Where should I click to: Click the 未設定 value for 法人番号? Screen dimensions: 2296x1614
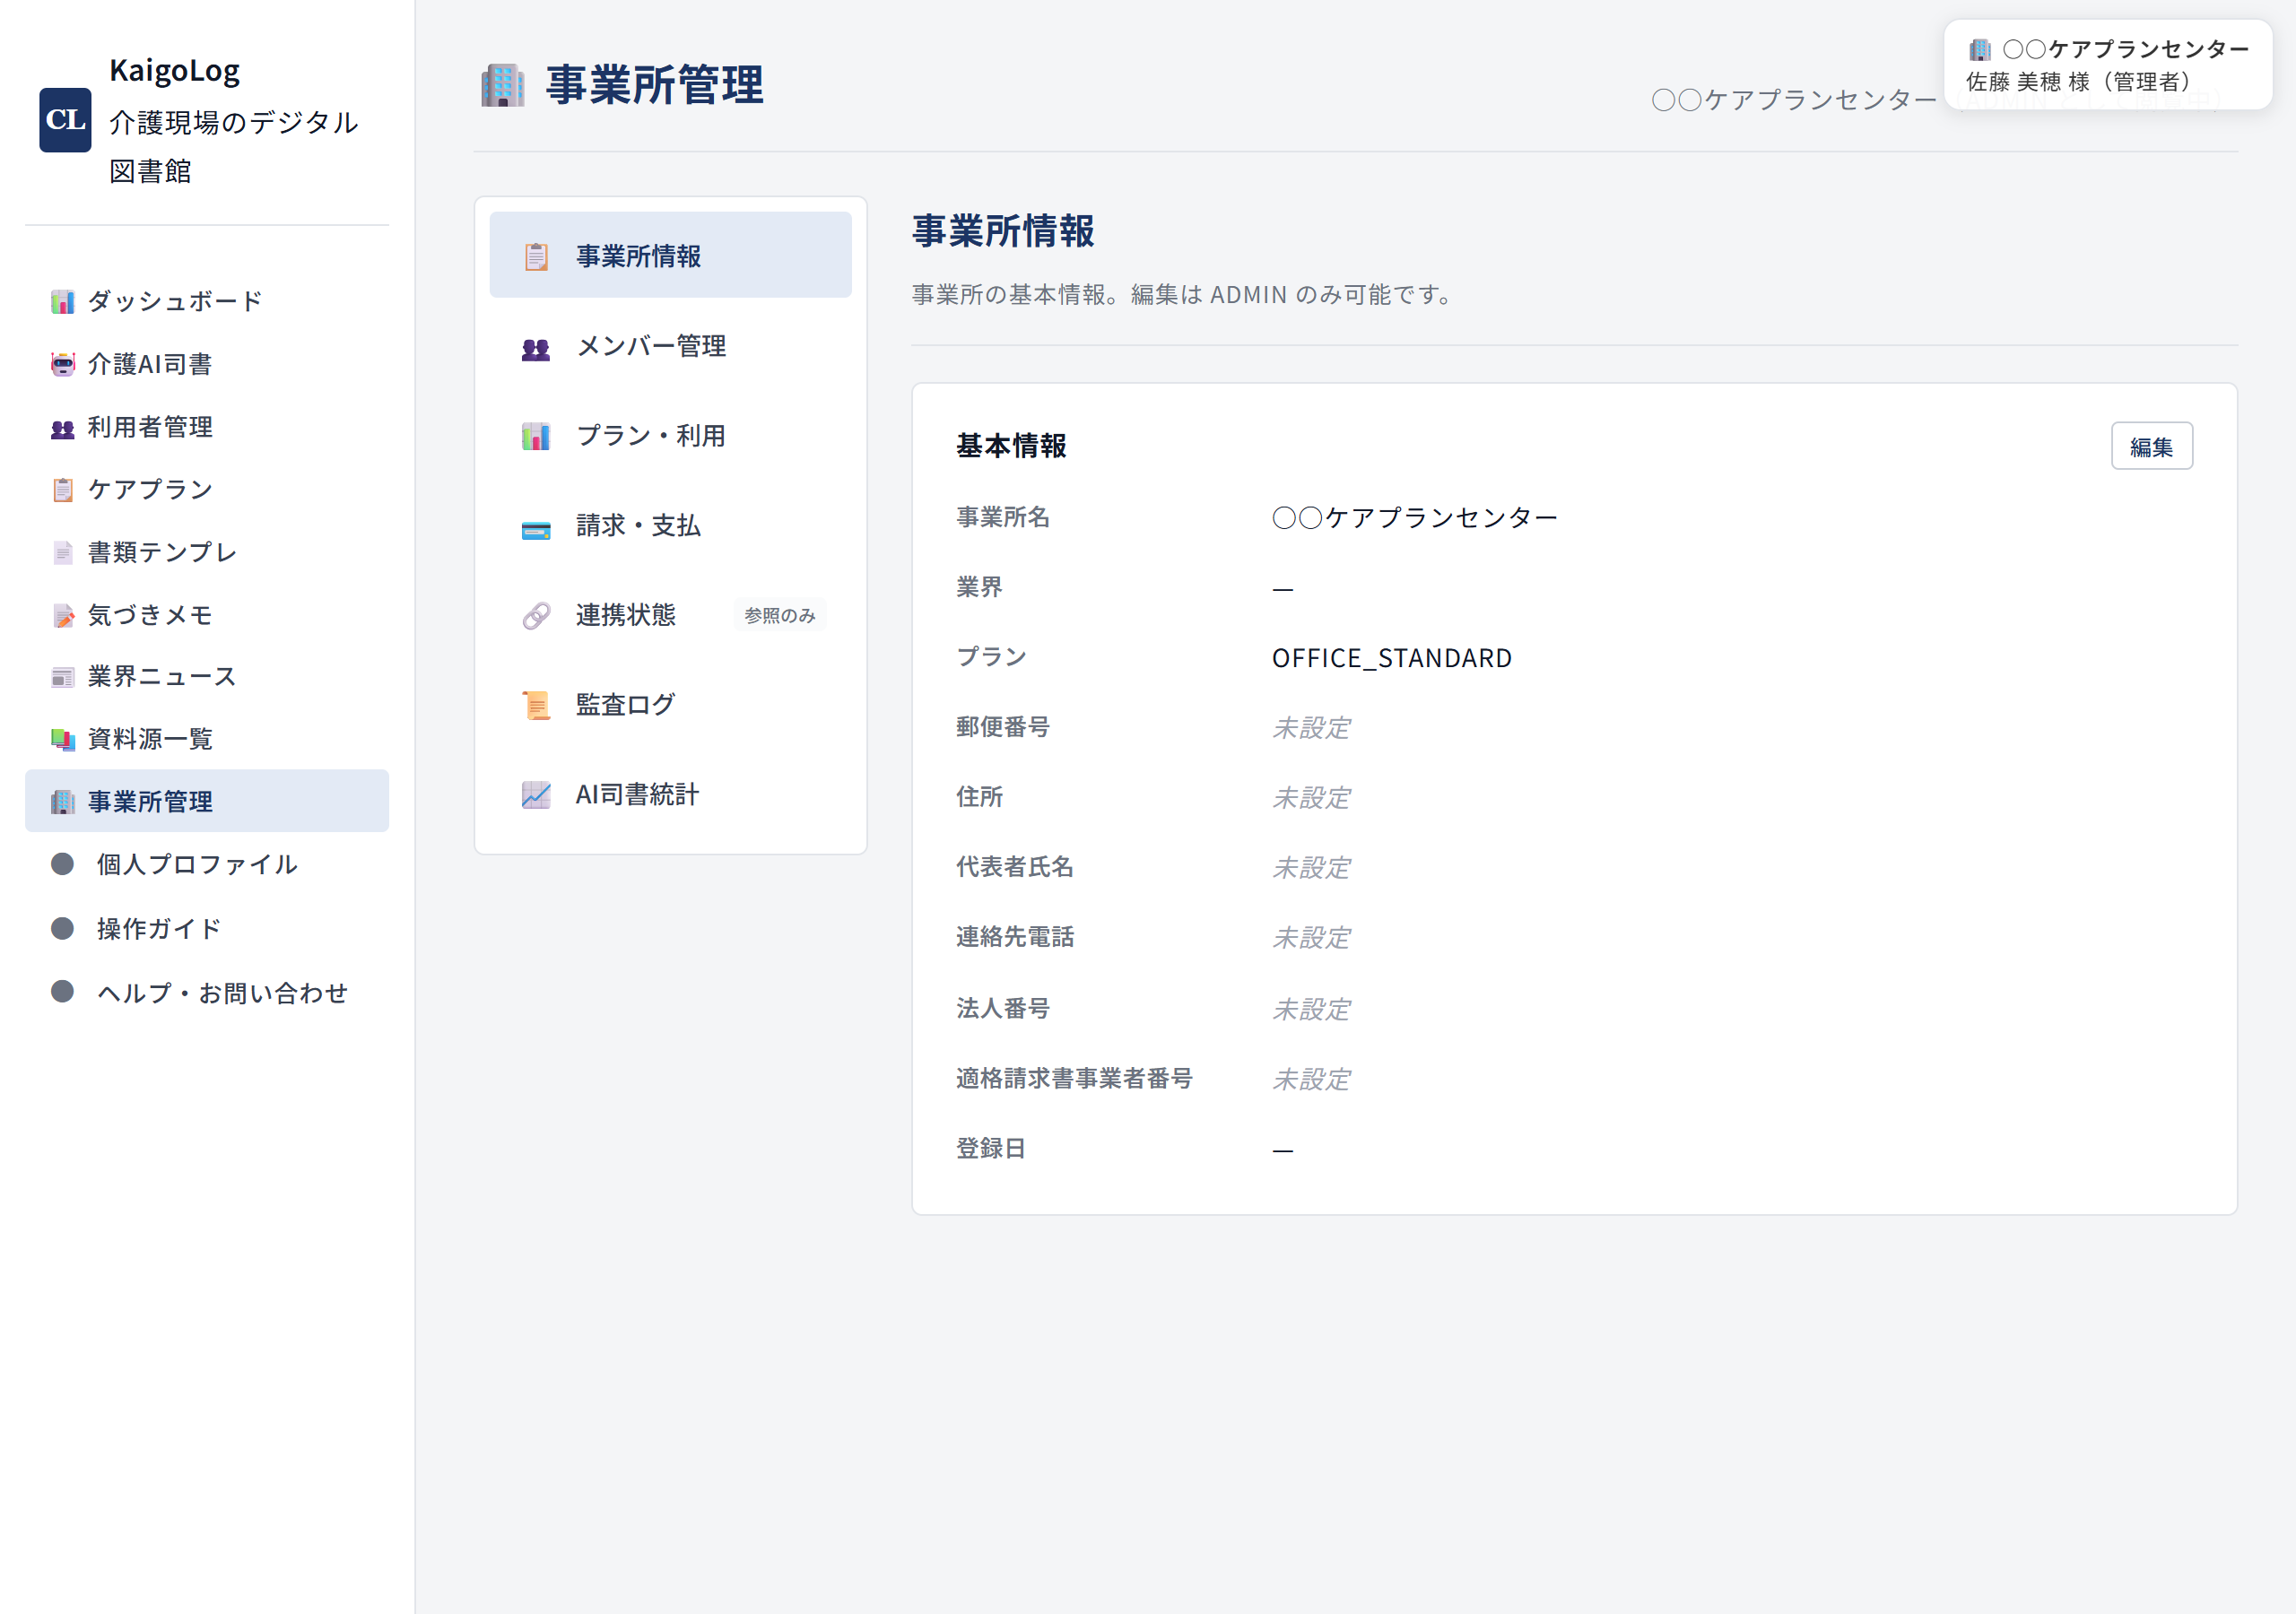point(1311,1010)
